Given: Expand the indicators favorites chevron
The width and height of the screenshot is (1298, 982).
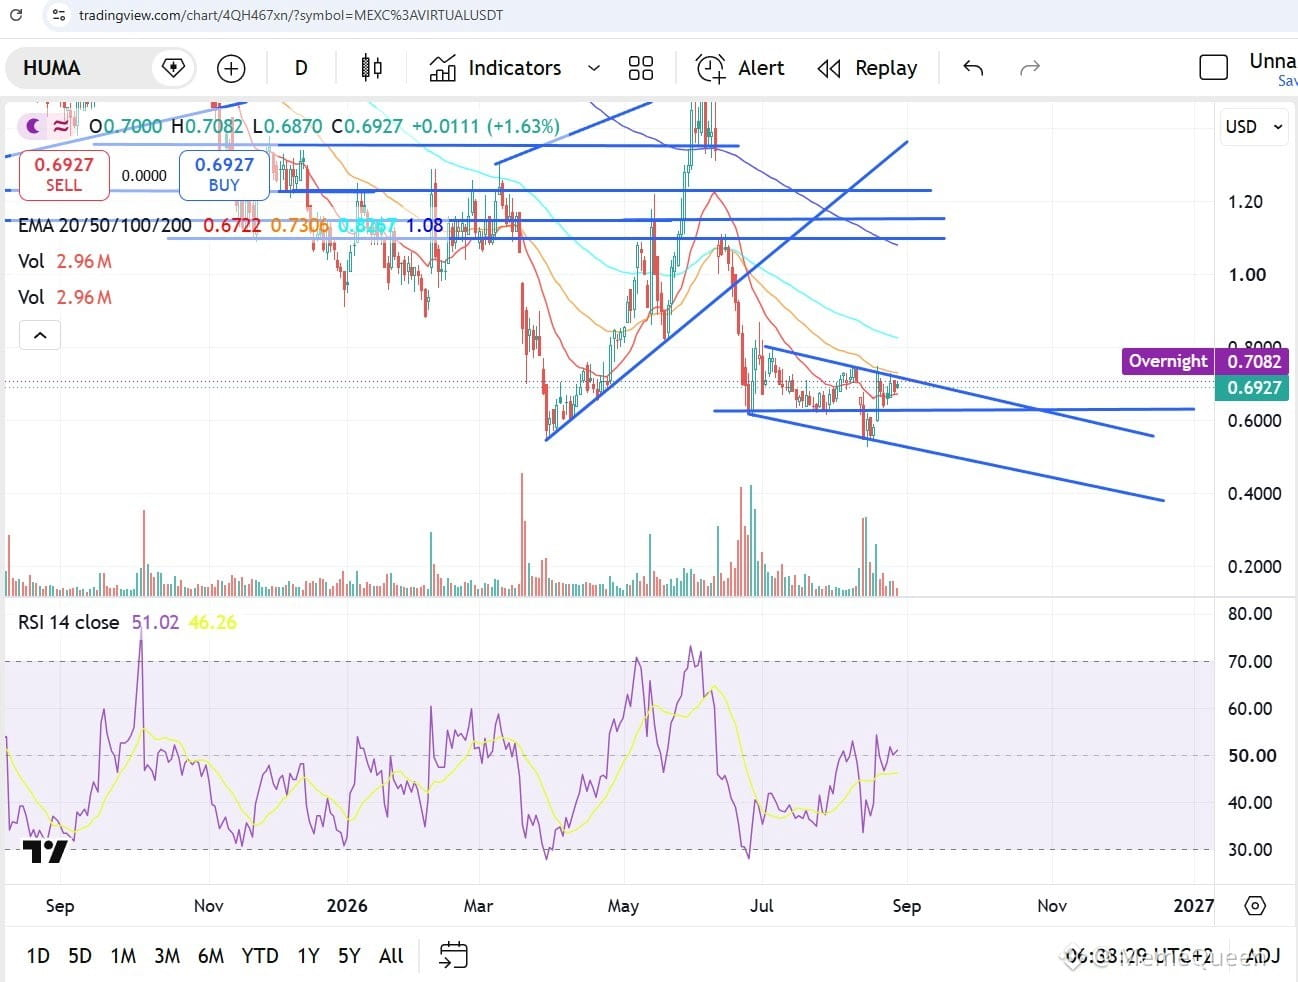Looking at the screenshot, I should (594, 68).
